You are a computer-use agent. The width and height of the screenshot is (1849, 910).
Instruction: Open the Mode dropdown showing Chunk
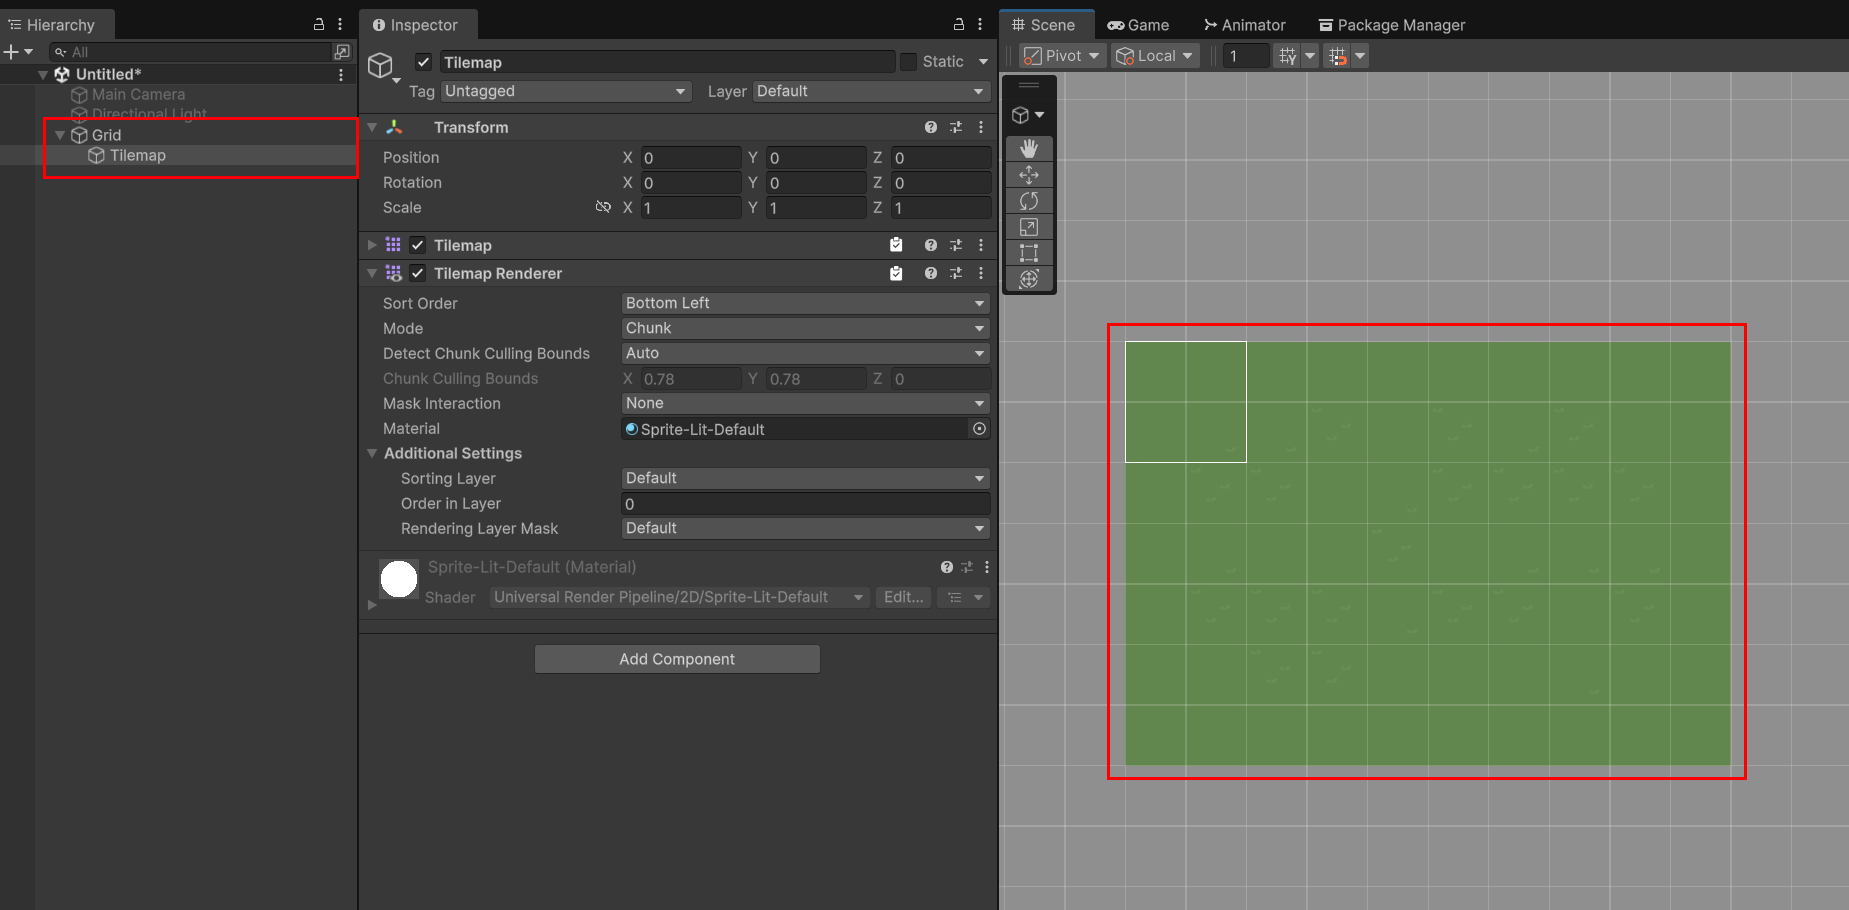[806, 328]
